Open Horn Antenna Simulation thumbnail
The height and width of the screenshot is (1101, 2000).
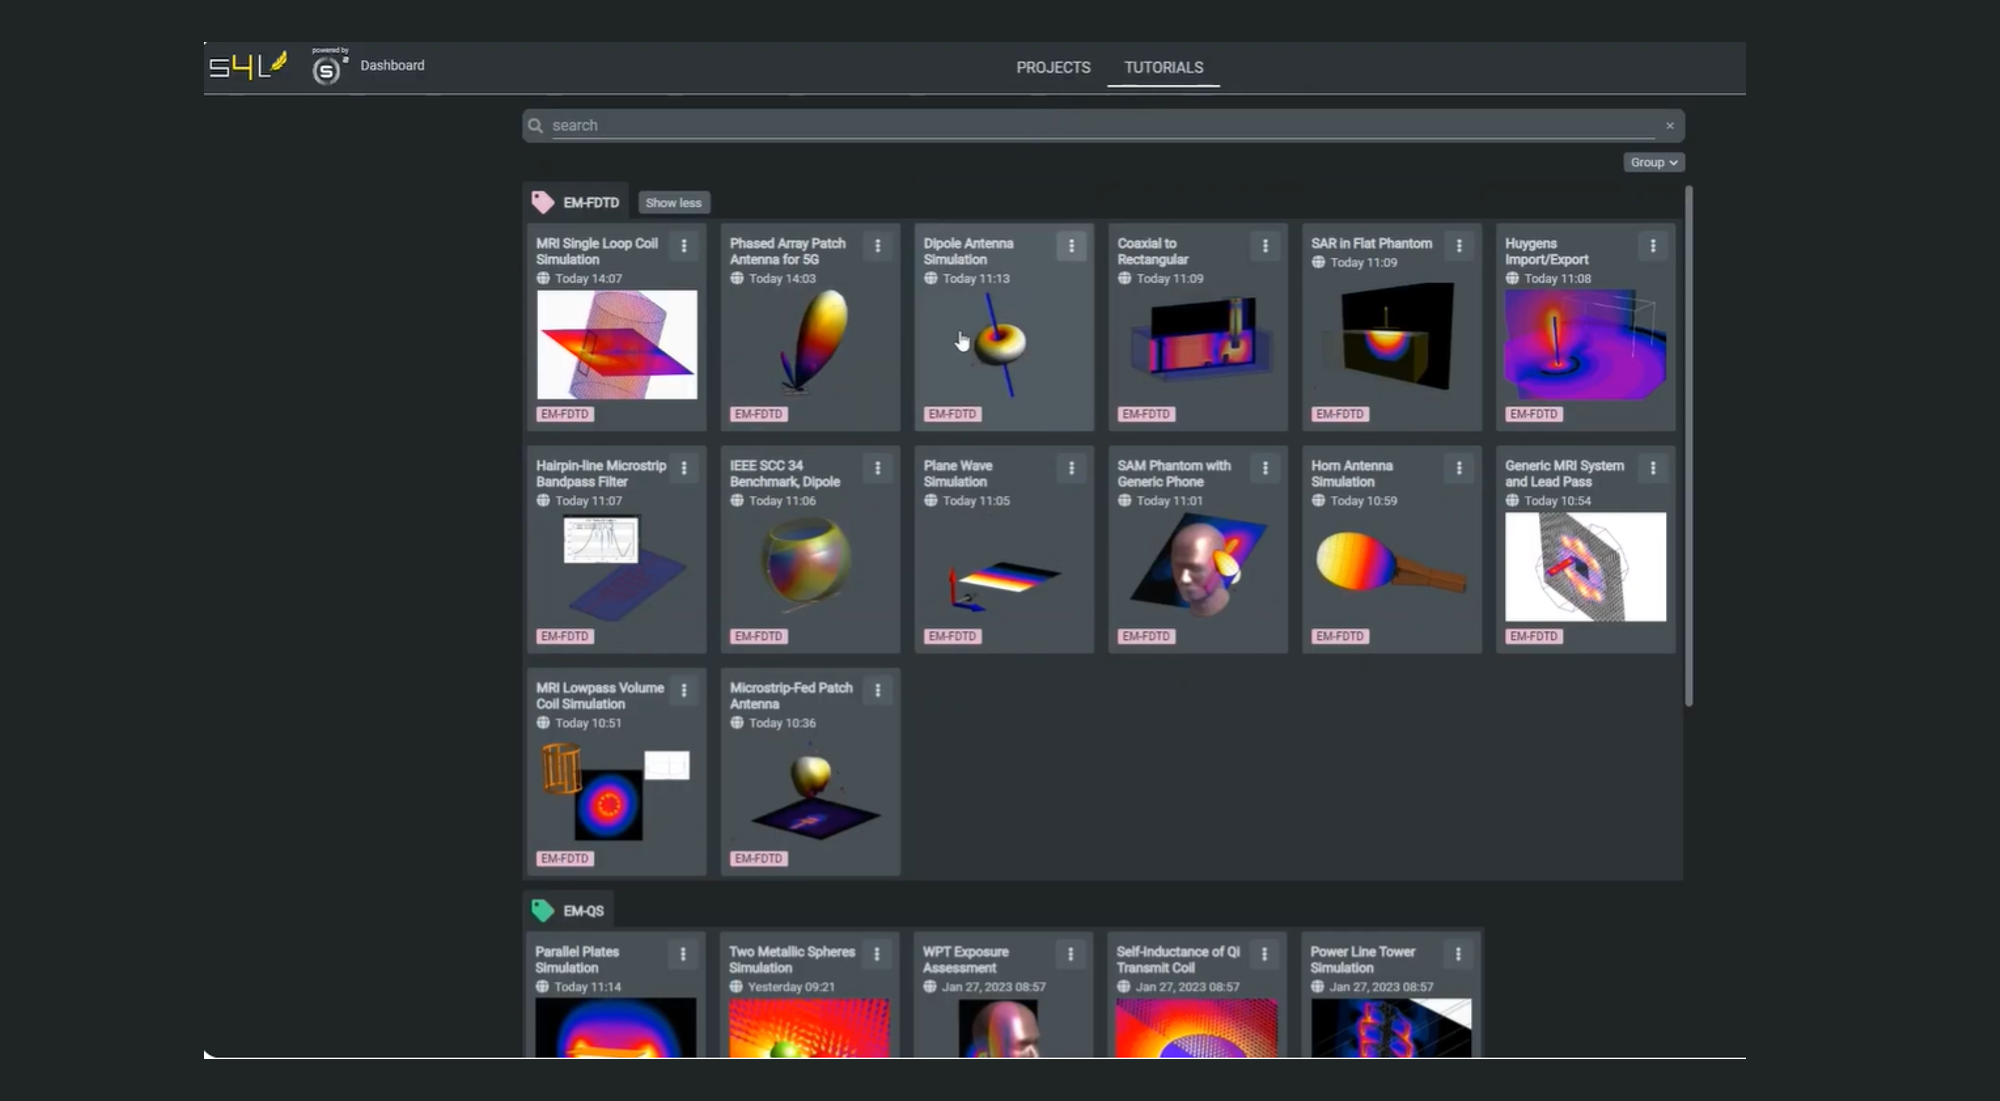(1392, 567)
